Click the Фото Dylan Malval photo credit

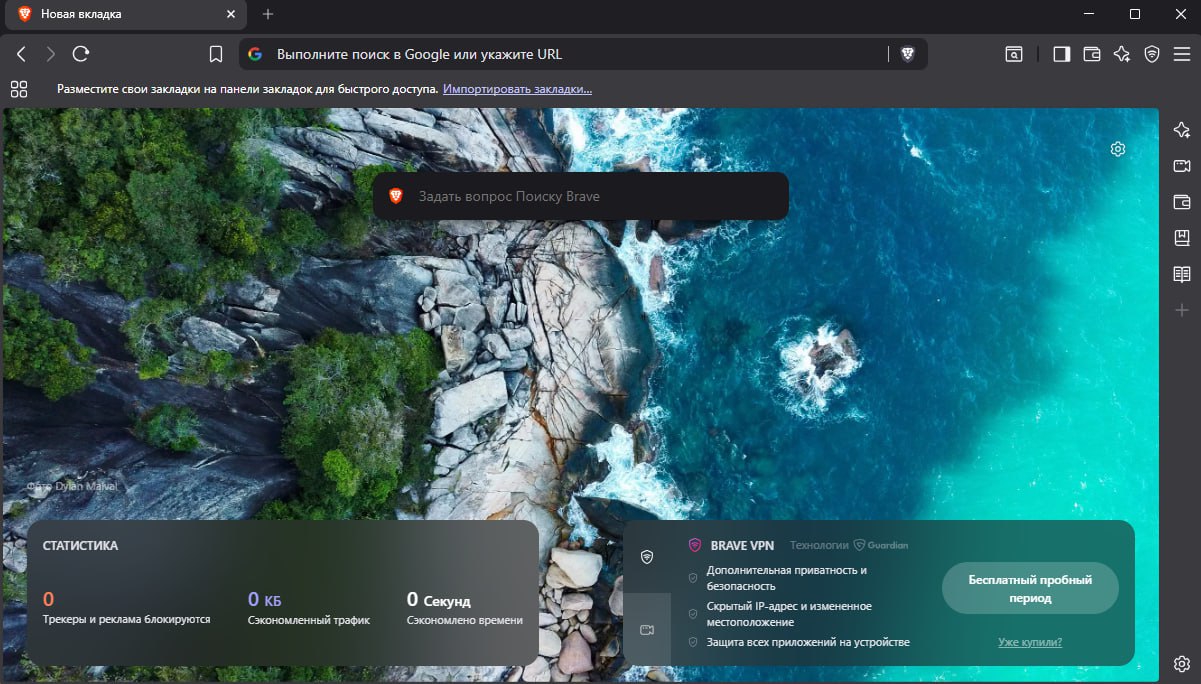72,486
